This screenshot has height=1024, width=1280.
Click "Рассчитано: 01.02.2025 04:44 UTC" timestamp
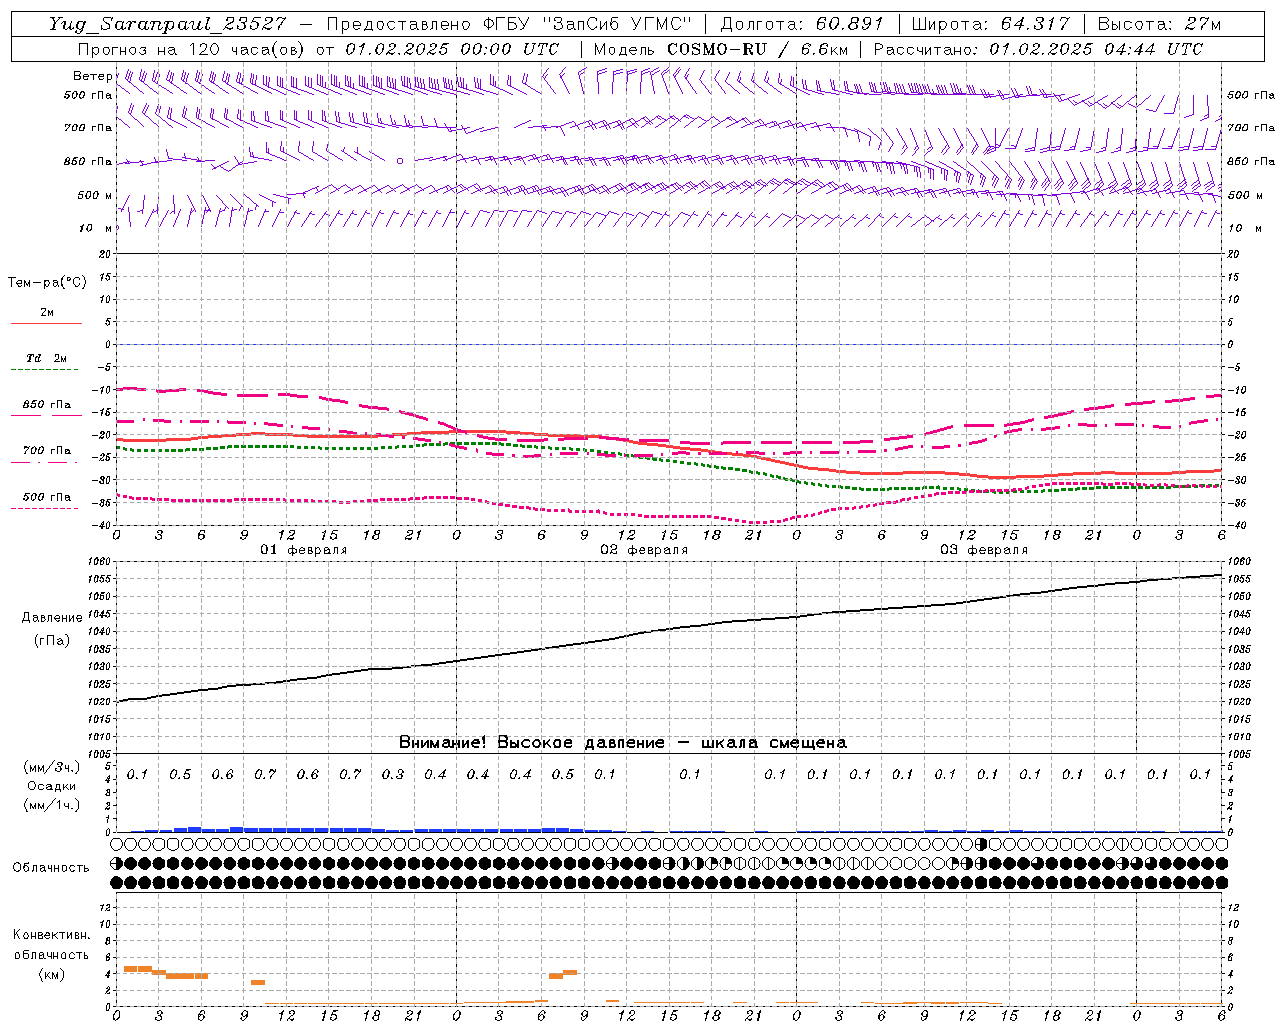[x=1038, y=49]
